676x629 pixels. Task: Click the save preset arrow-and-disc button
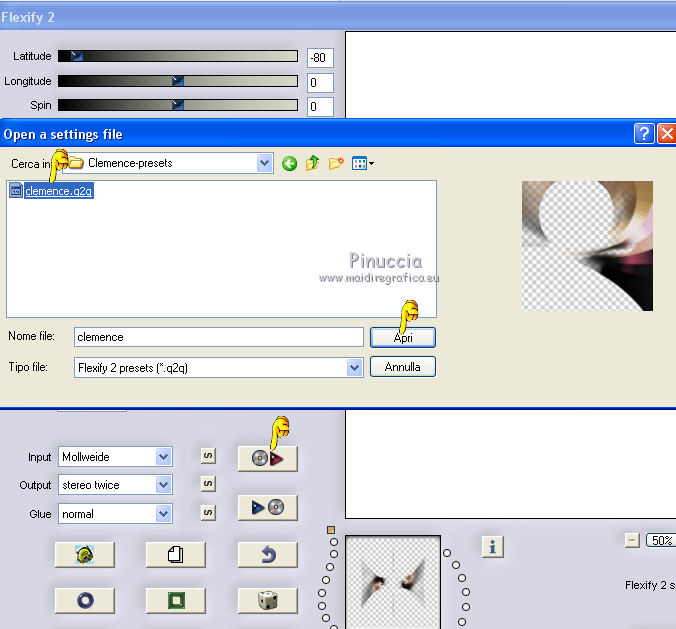click(x=267, y=507)
